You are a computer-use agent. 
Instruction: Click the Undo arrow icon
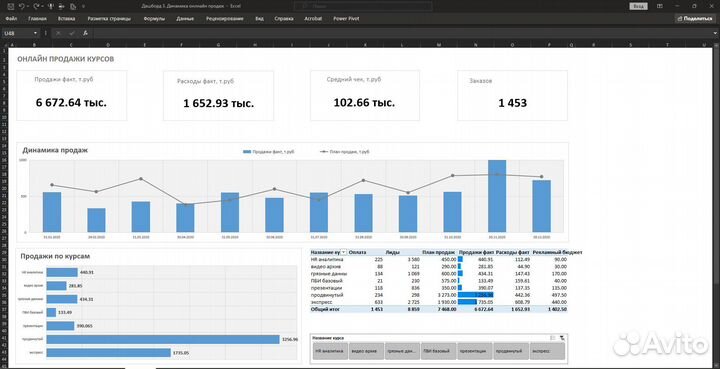click(21, 6)
